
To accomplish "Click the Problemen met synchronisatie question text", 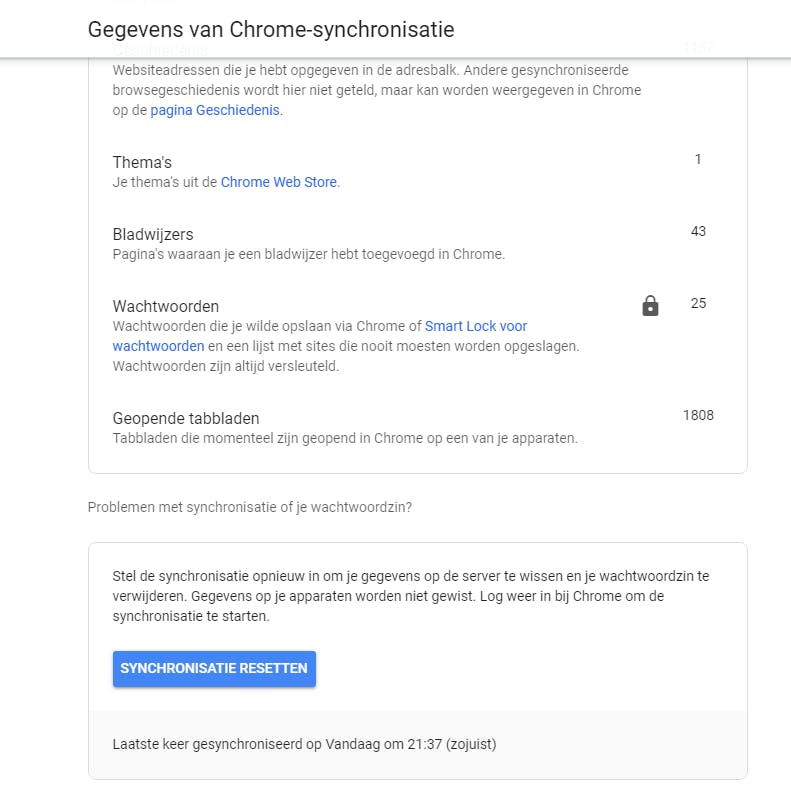I will click(x=250, y=507).
